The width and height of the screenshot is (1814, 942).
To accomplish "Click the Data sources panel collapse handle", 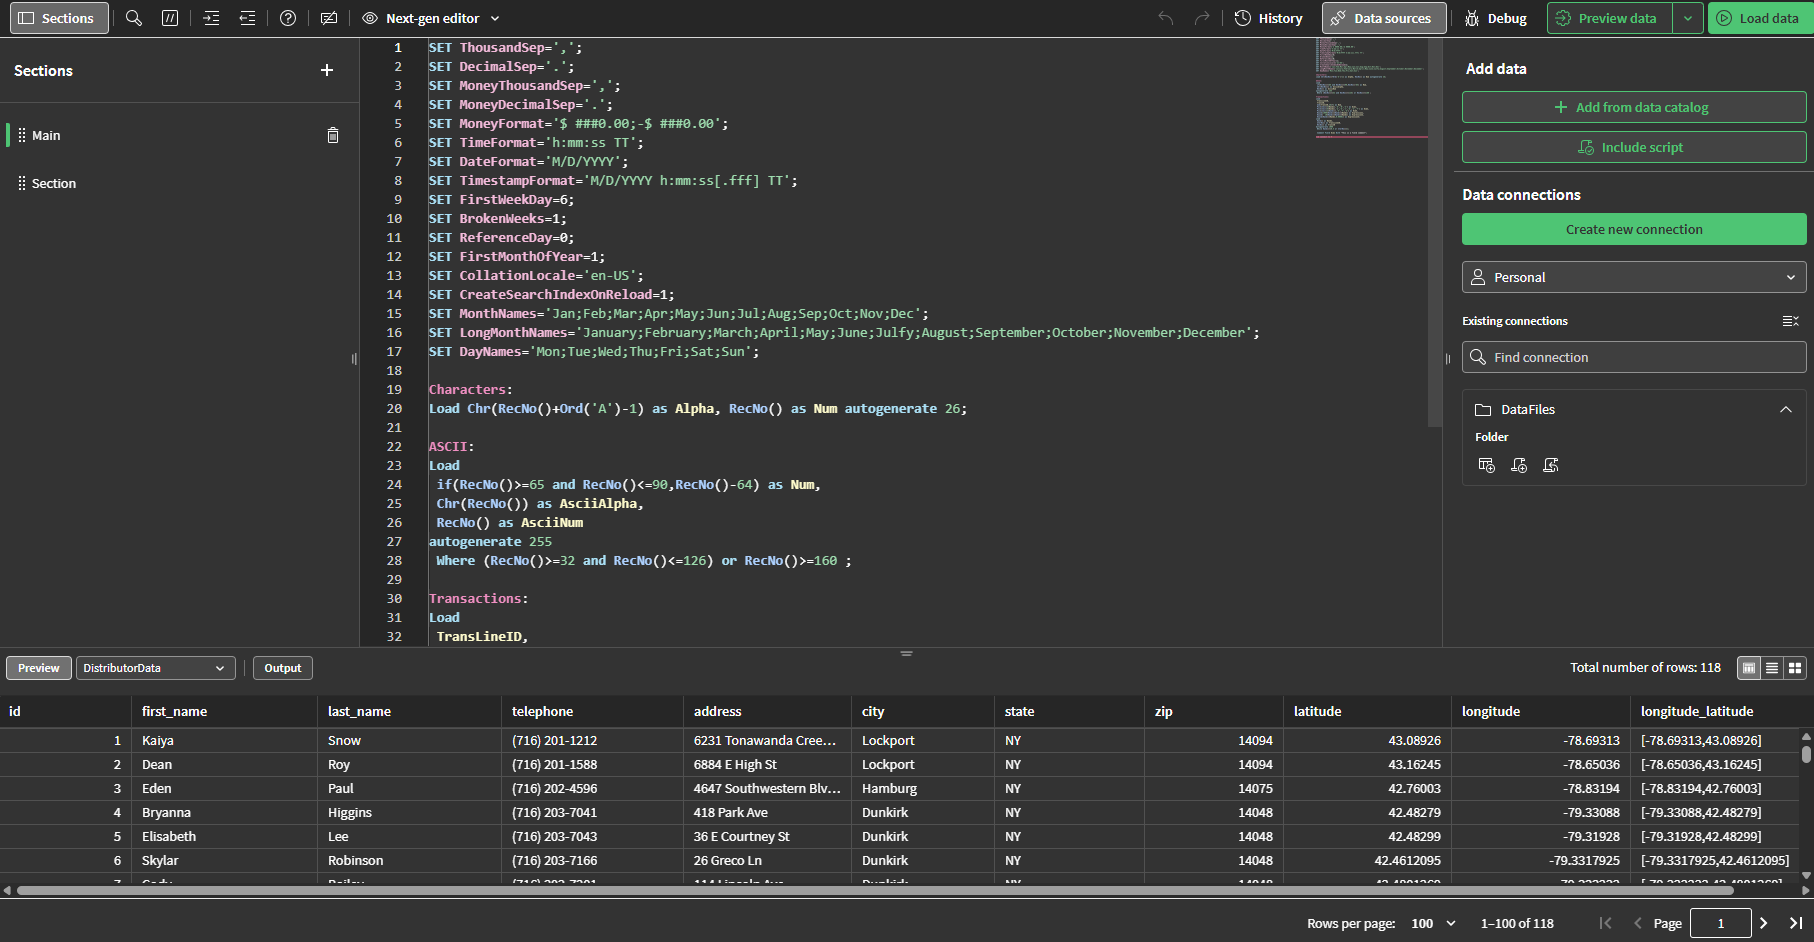I will 1447,358.
